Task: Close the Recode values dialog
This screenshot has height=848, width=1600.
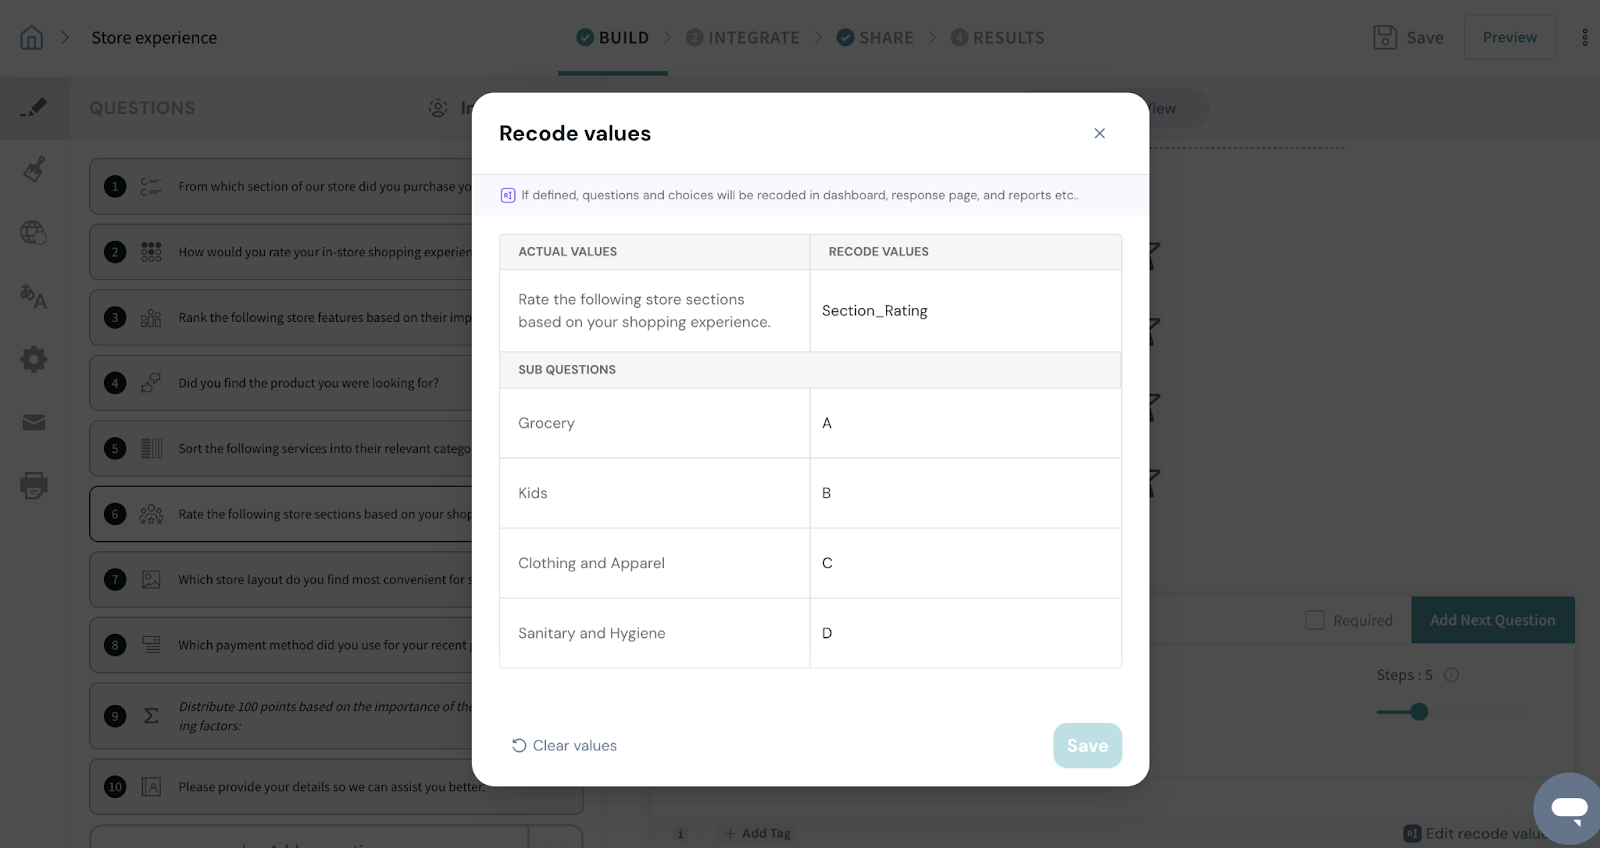Action: [x=1099, y=133]
